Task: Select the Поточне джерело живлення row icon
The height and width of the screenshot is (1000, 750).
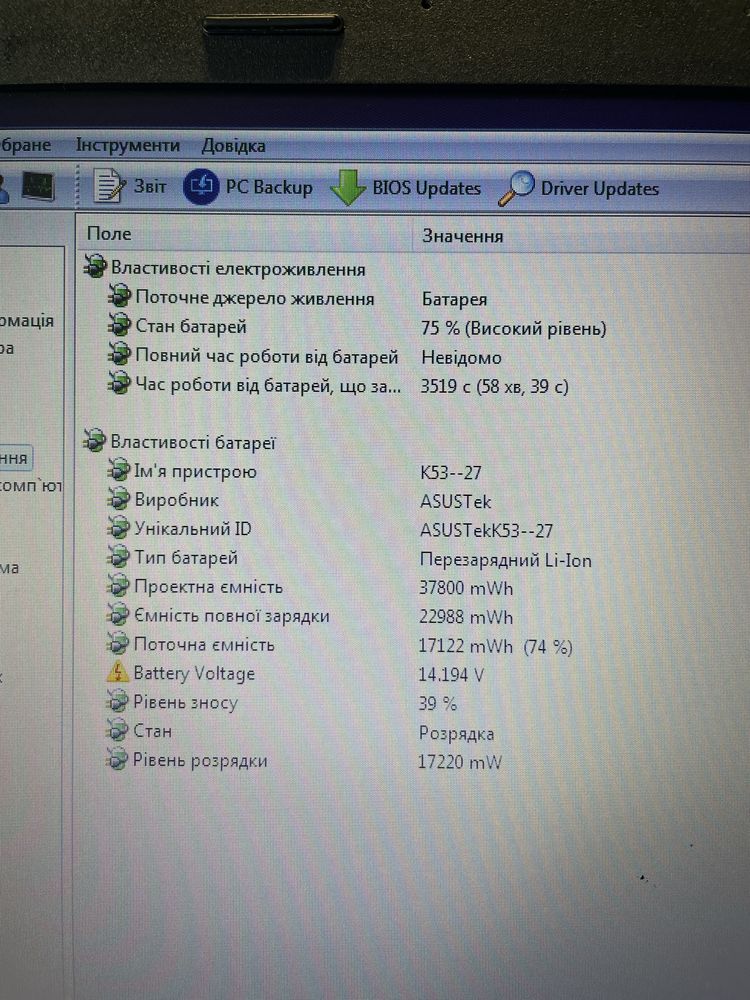Action: click(x=119, y=295)
